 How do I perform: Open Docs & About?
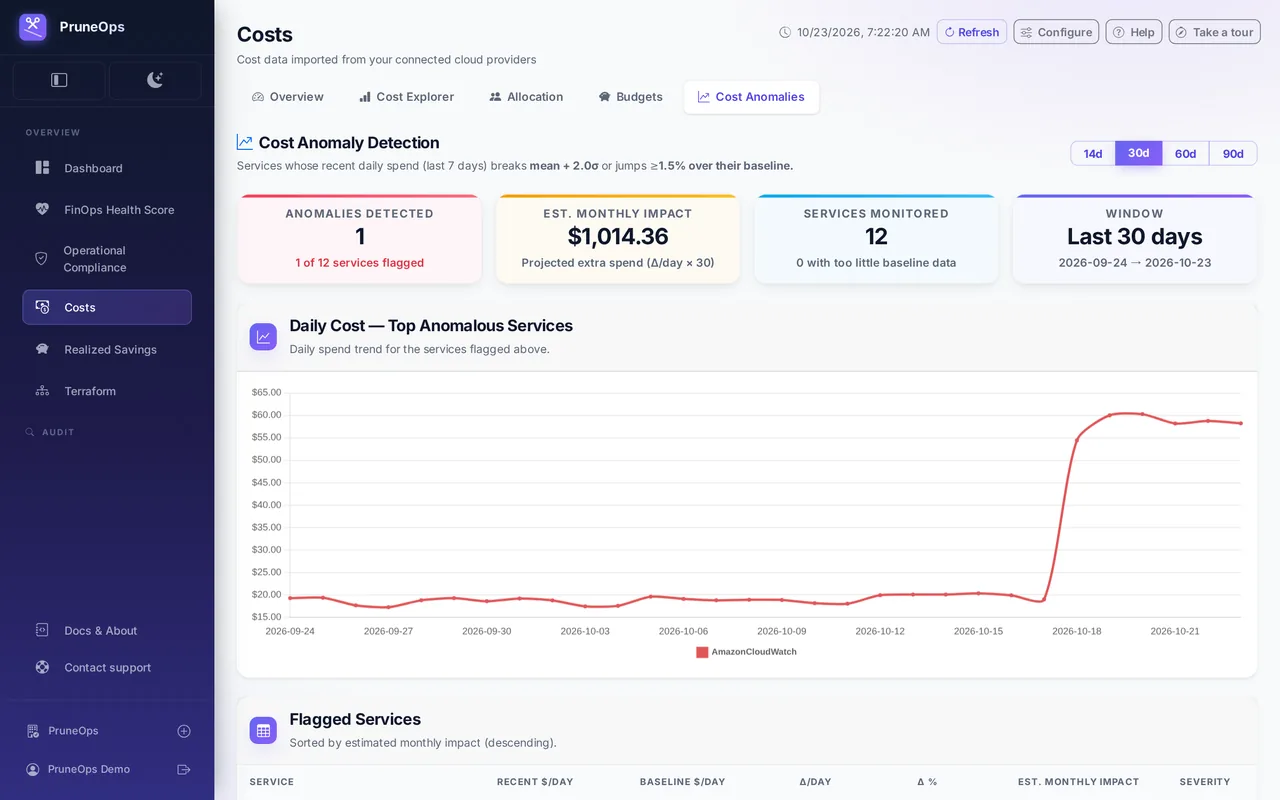(107, 630)
